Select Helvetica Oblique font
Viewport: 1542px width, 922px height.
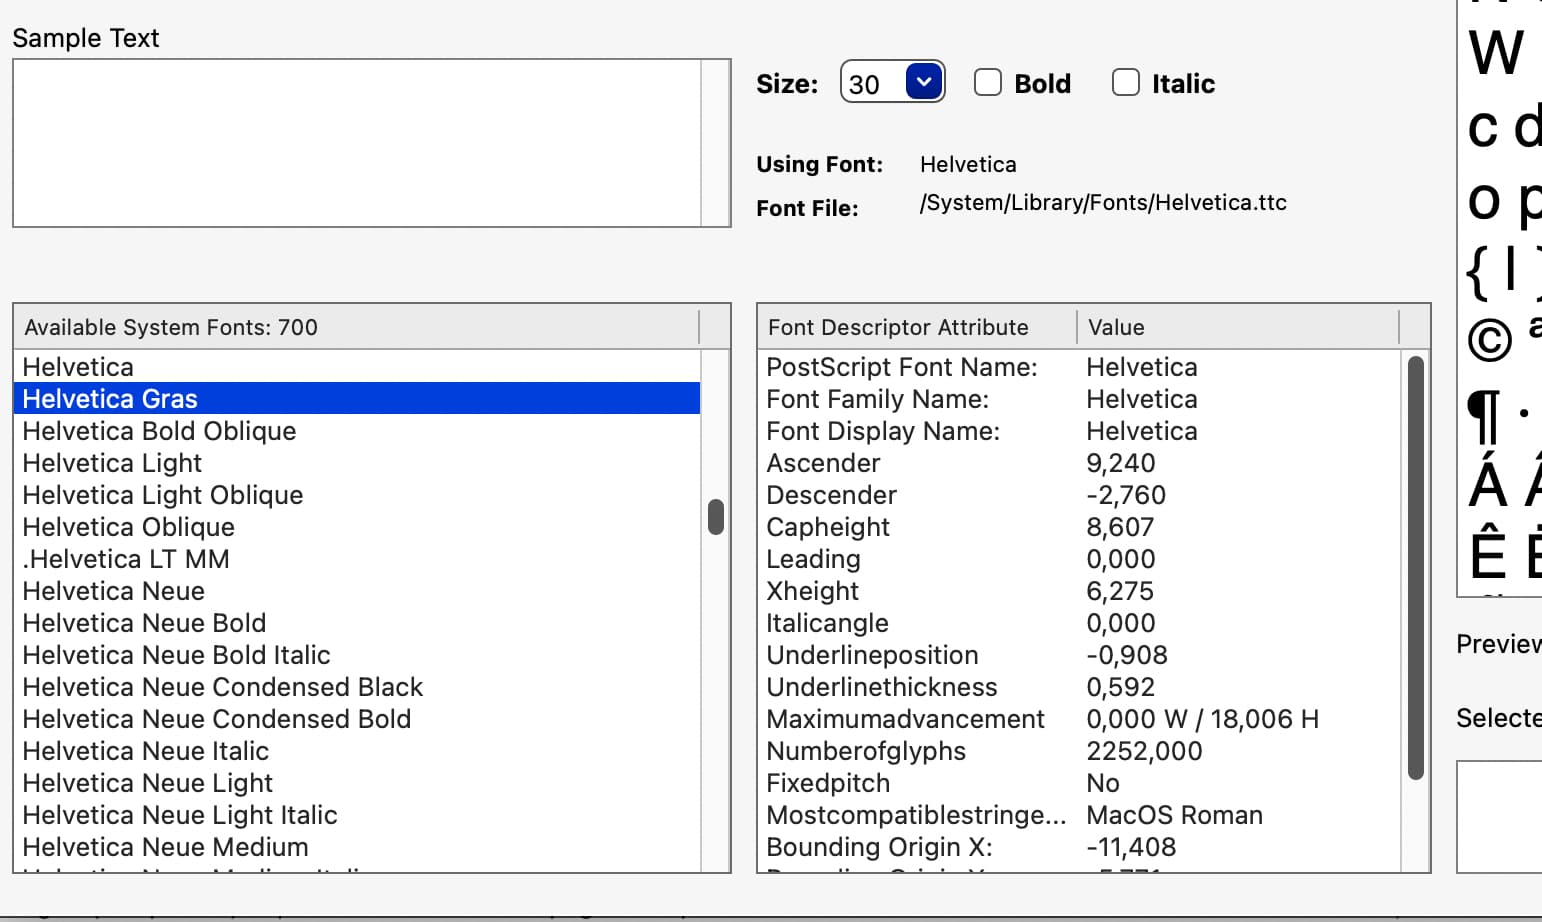pyautogui.click(x=357, y=527)
